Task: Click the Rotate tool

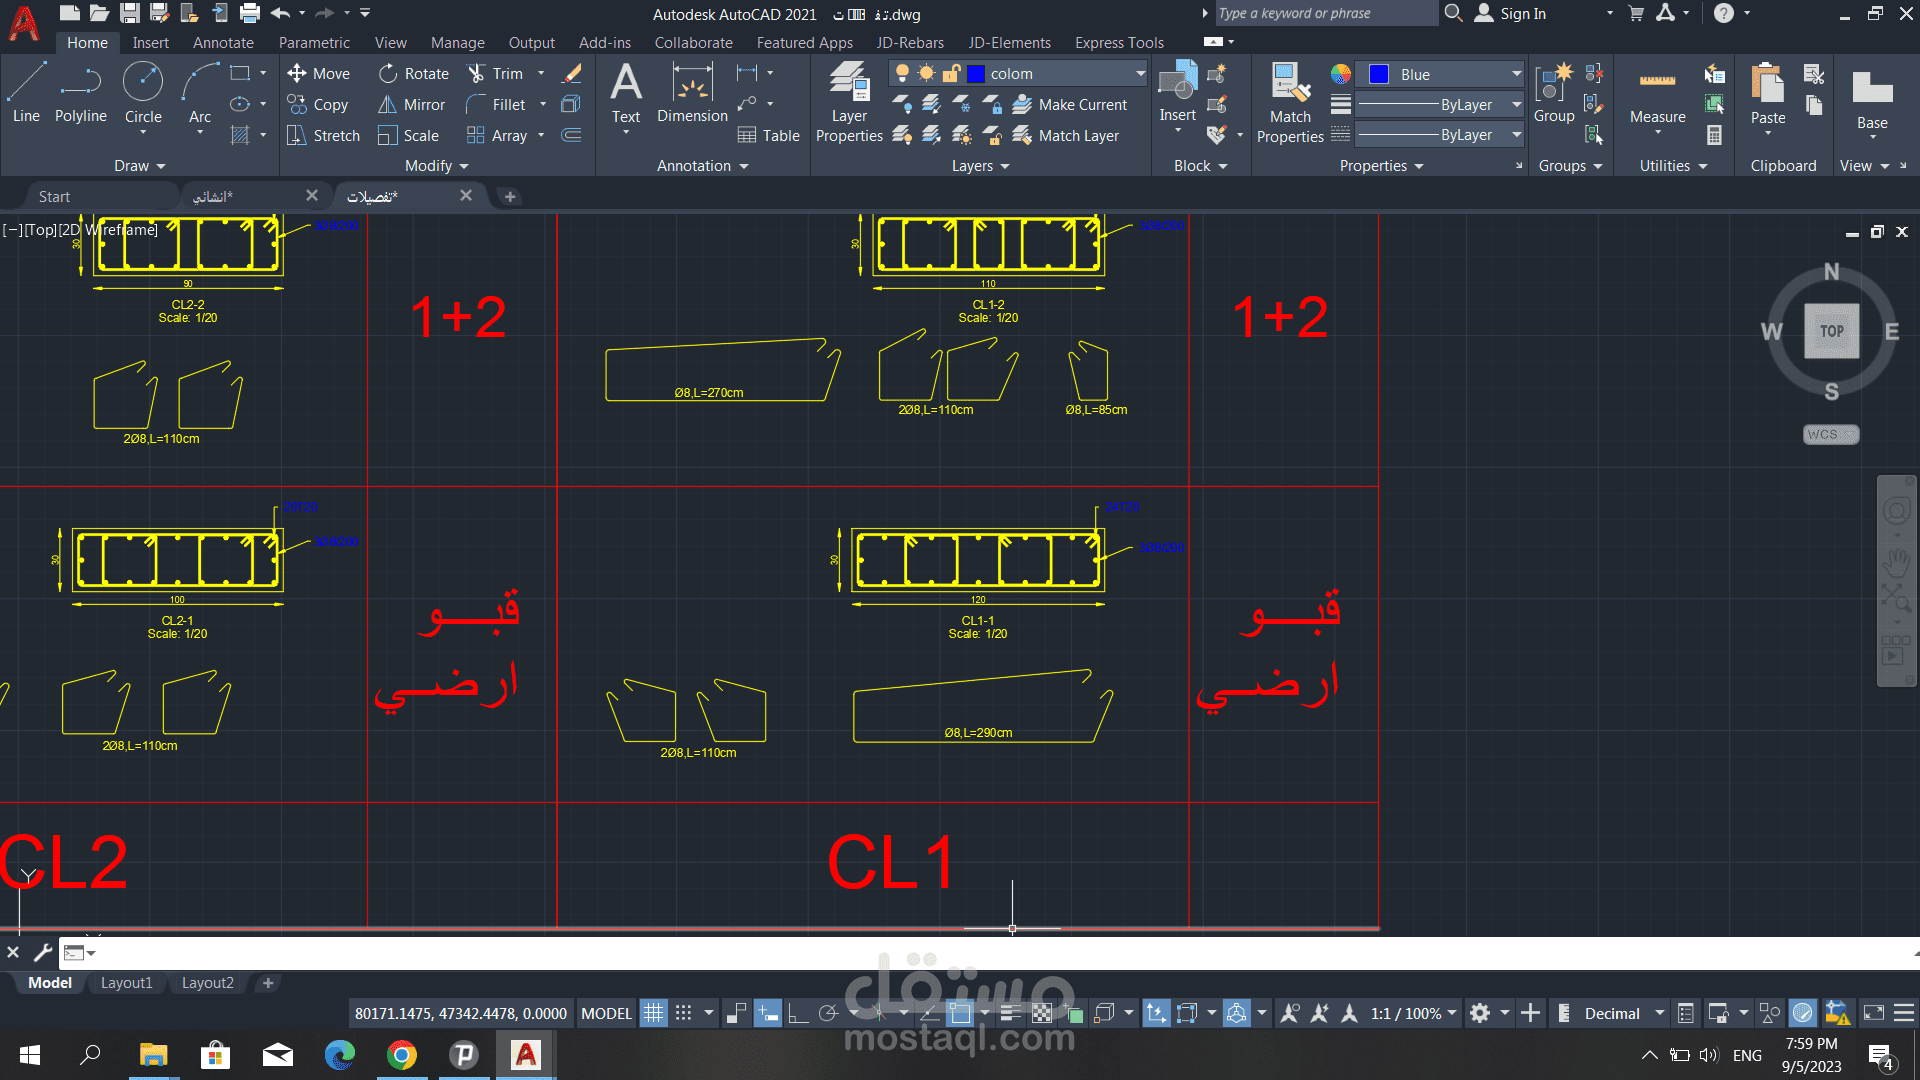Action: click(414, 73)
